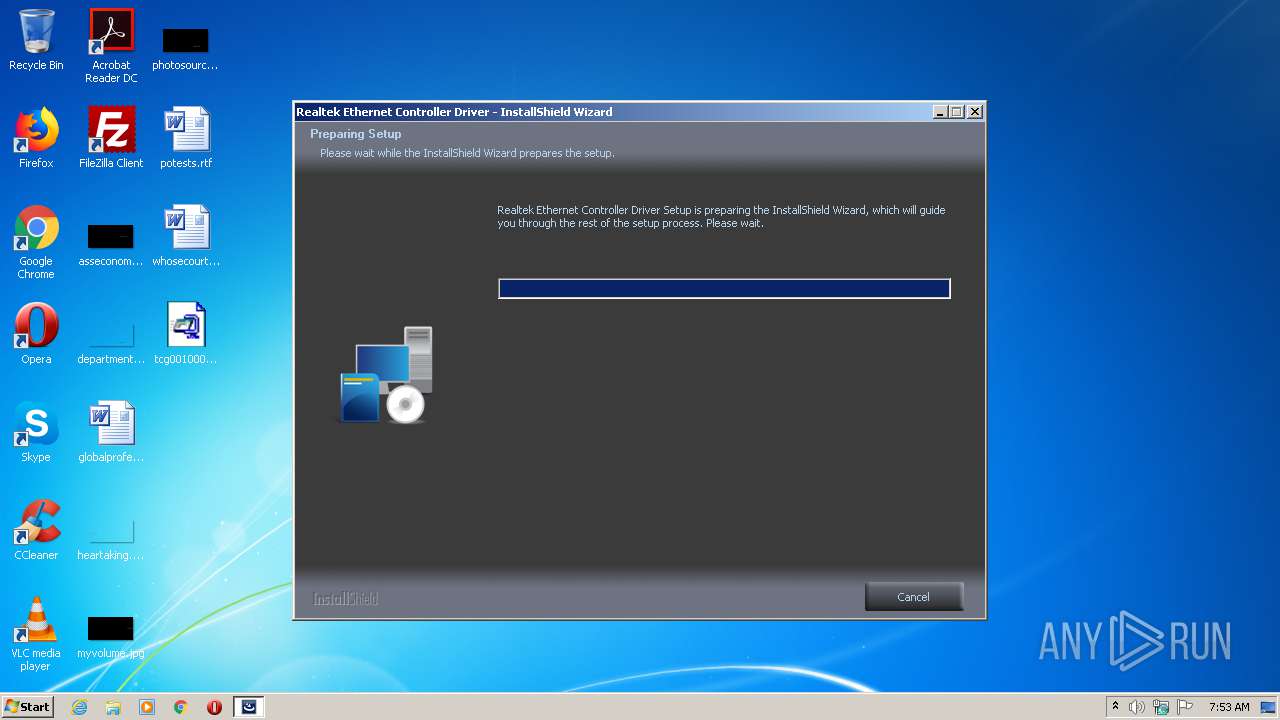1280x720 pixels.
Task: Open Windows Explorer taskbar icon
Action: [x=113, y=707]
